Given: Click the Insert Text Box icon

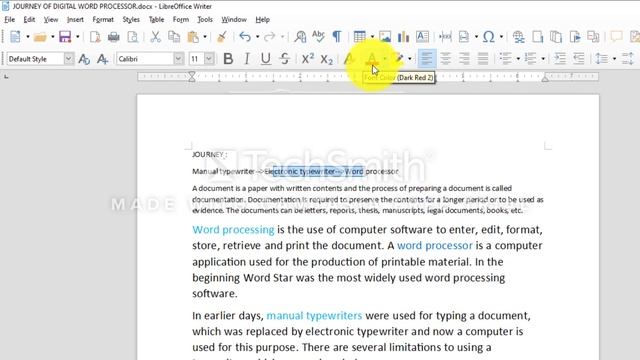Looking at the screenshot, I should click(422, 37).
